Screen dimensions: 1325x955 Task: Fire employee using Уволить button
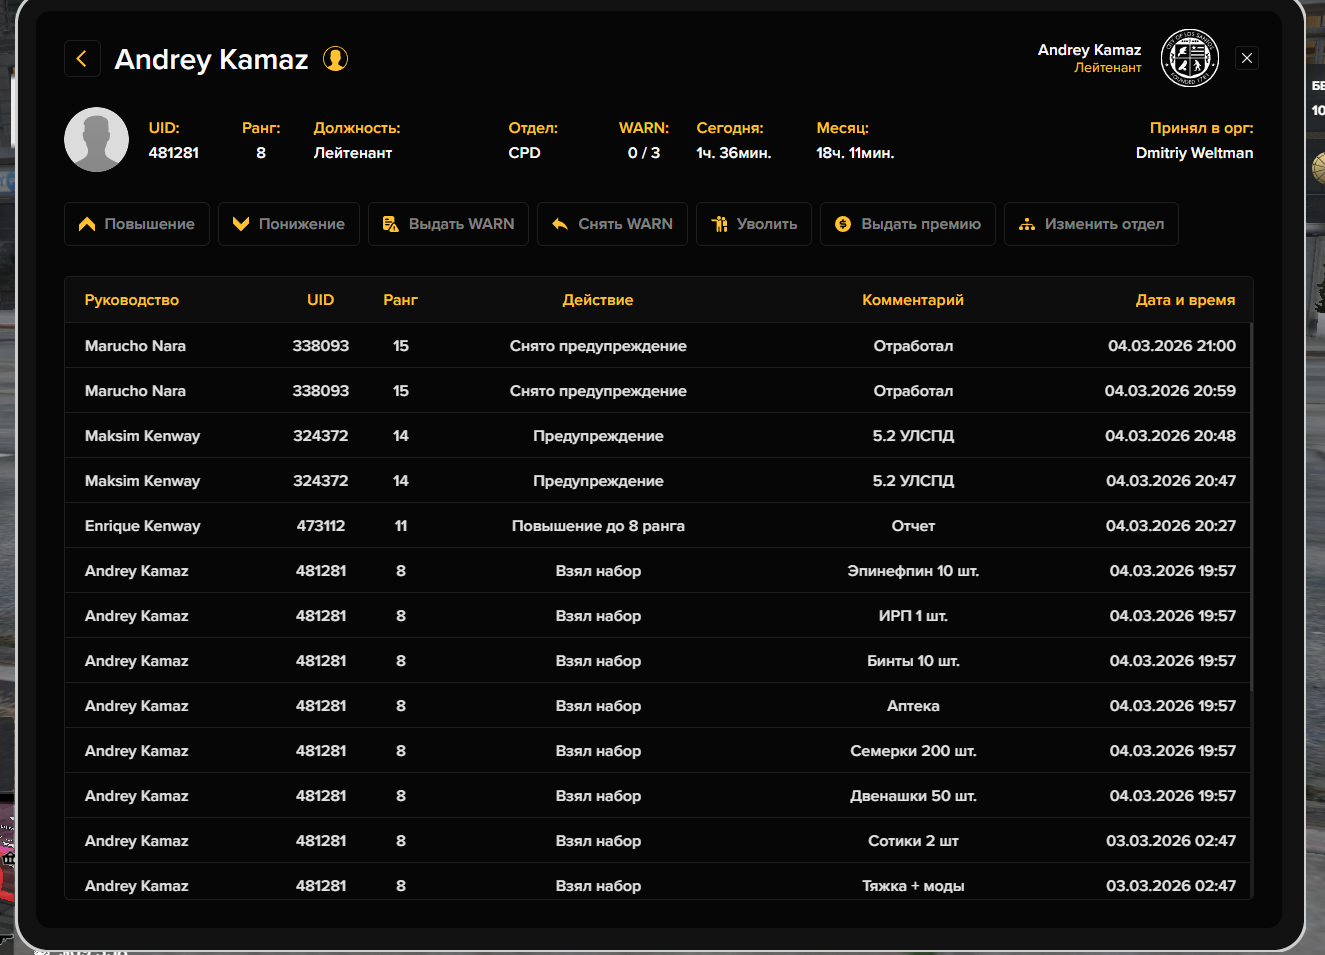754,224
